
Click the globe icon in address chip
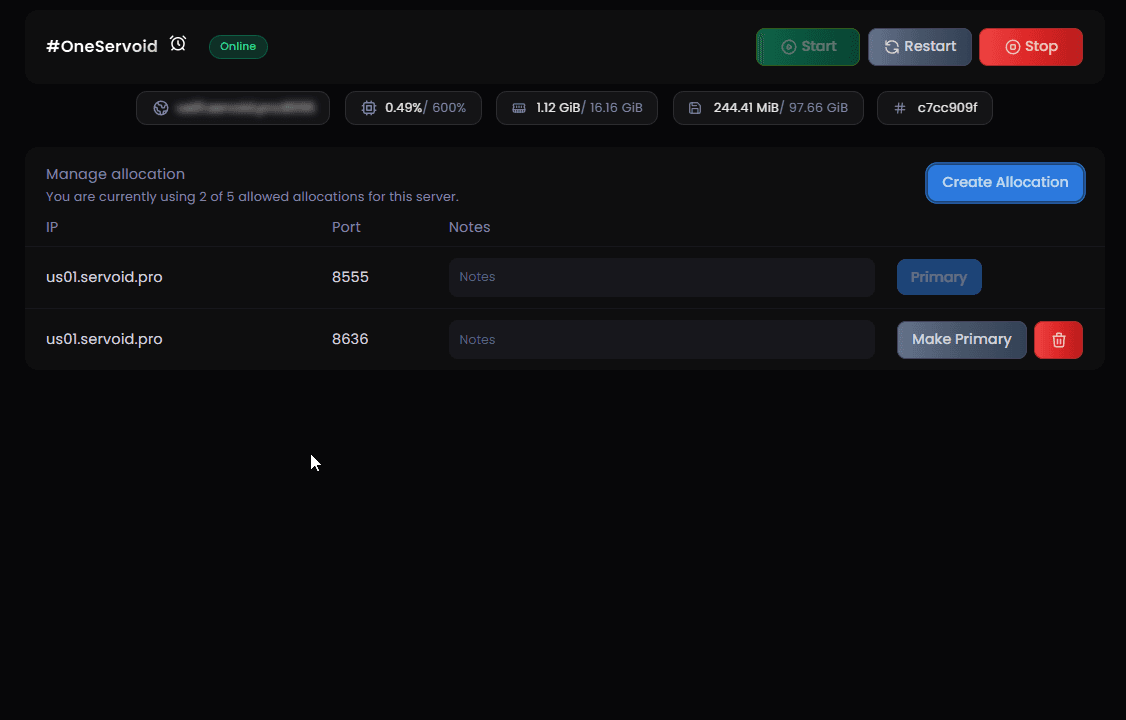click(160, 108)
